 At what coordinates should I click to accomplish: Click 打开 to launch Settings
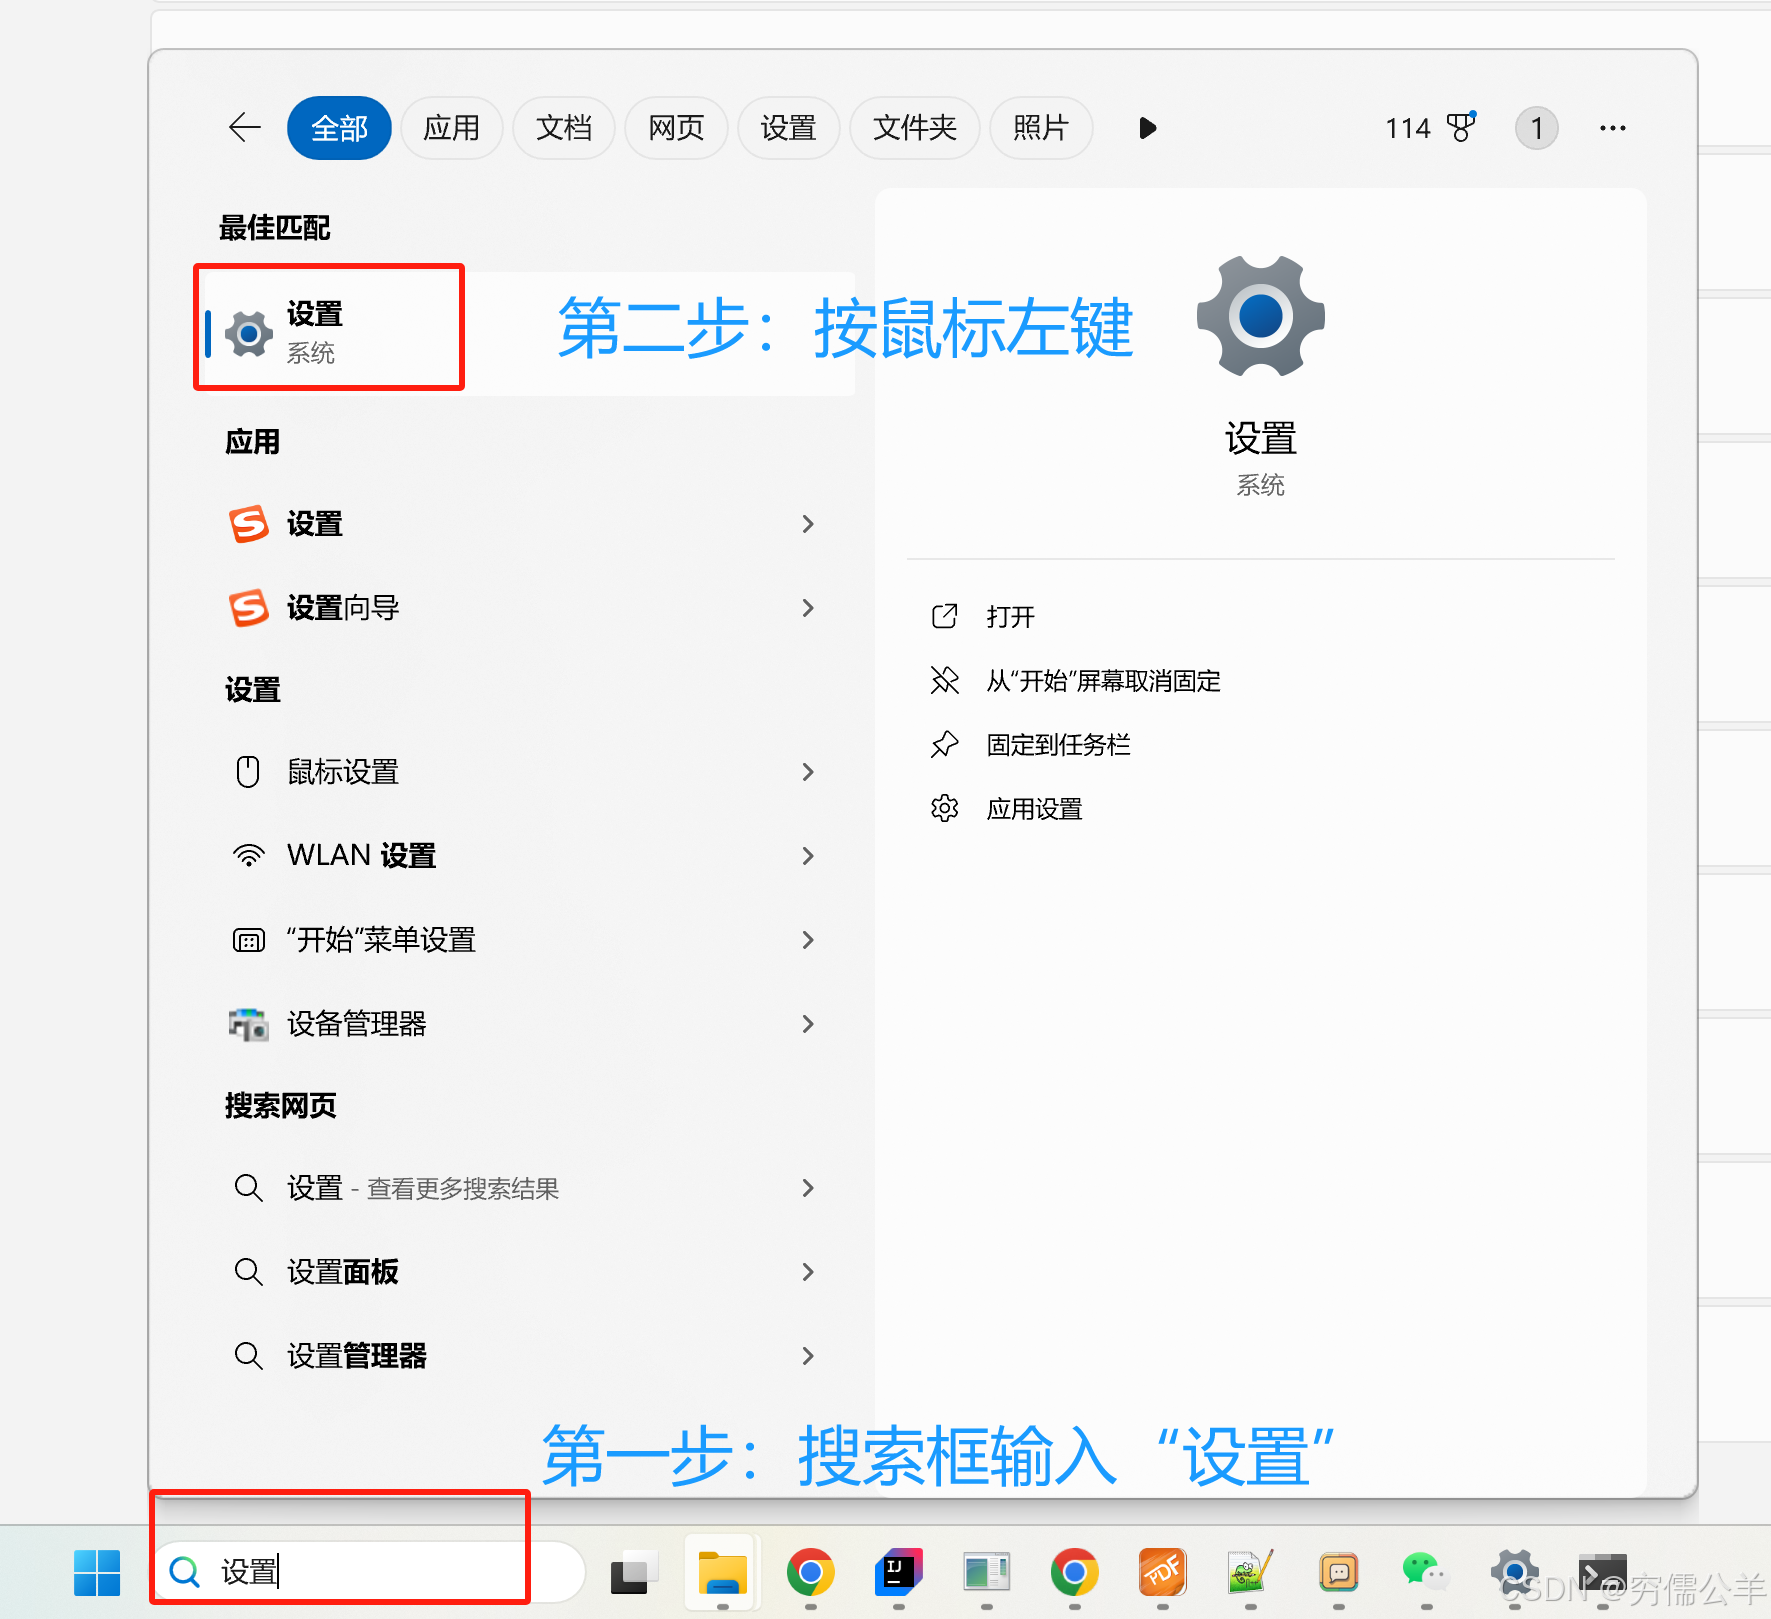click(1010, 617)
